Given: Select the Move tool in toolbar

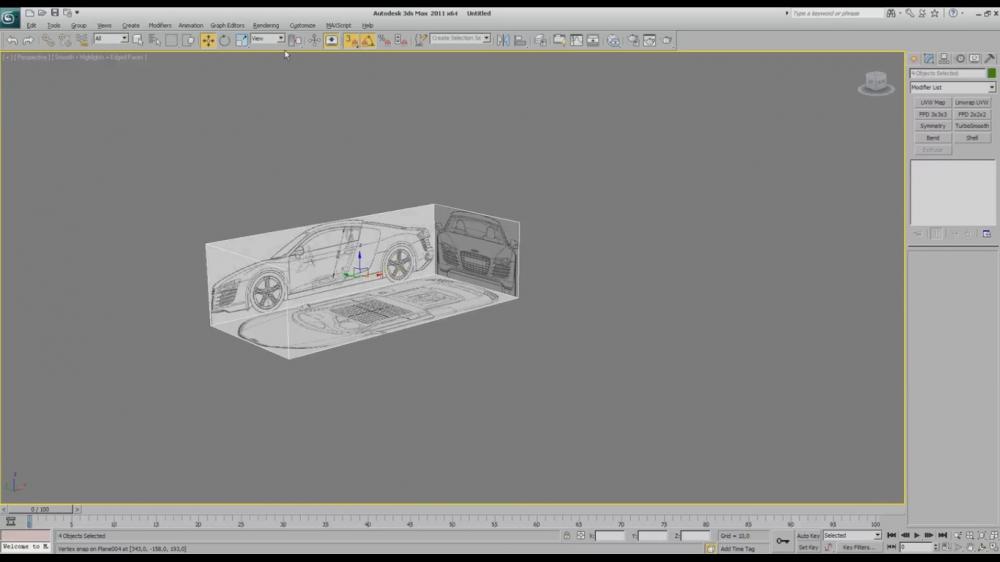Looking at the screenshot, I should coord(208,40).
